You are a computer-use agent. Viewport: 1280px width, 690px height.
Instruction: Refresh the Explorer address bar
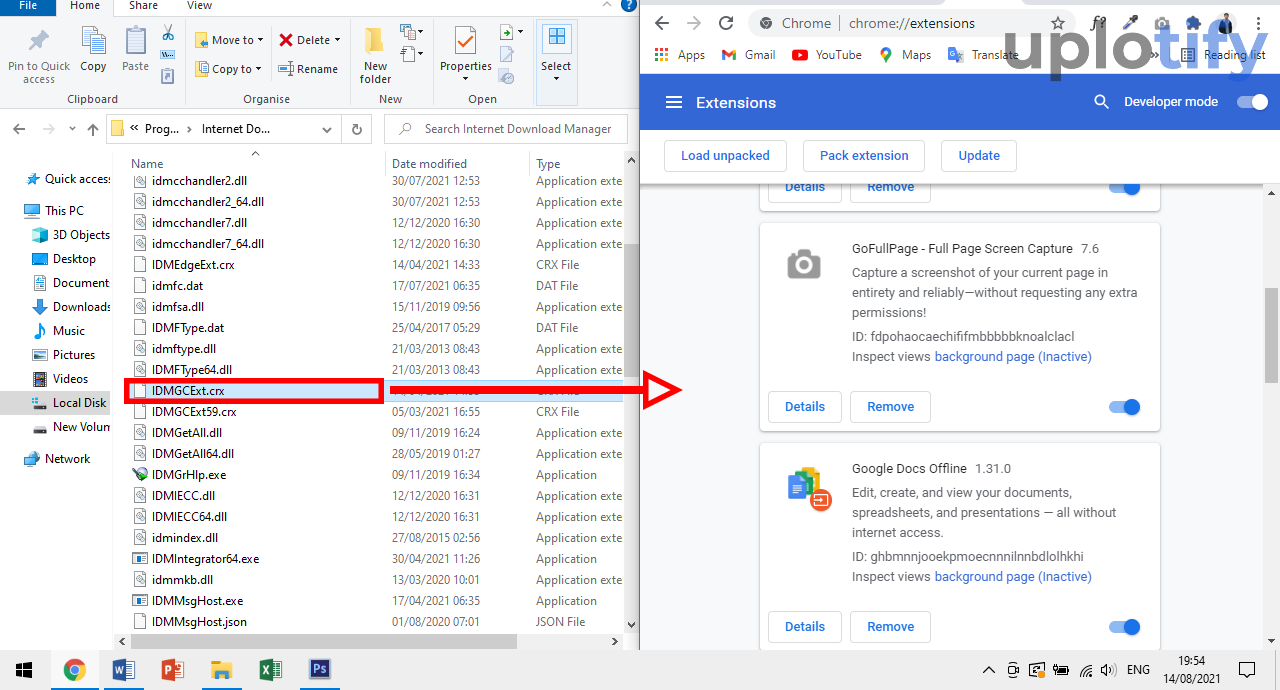coord(357,129)
